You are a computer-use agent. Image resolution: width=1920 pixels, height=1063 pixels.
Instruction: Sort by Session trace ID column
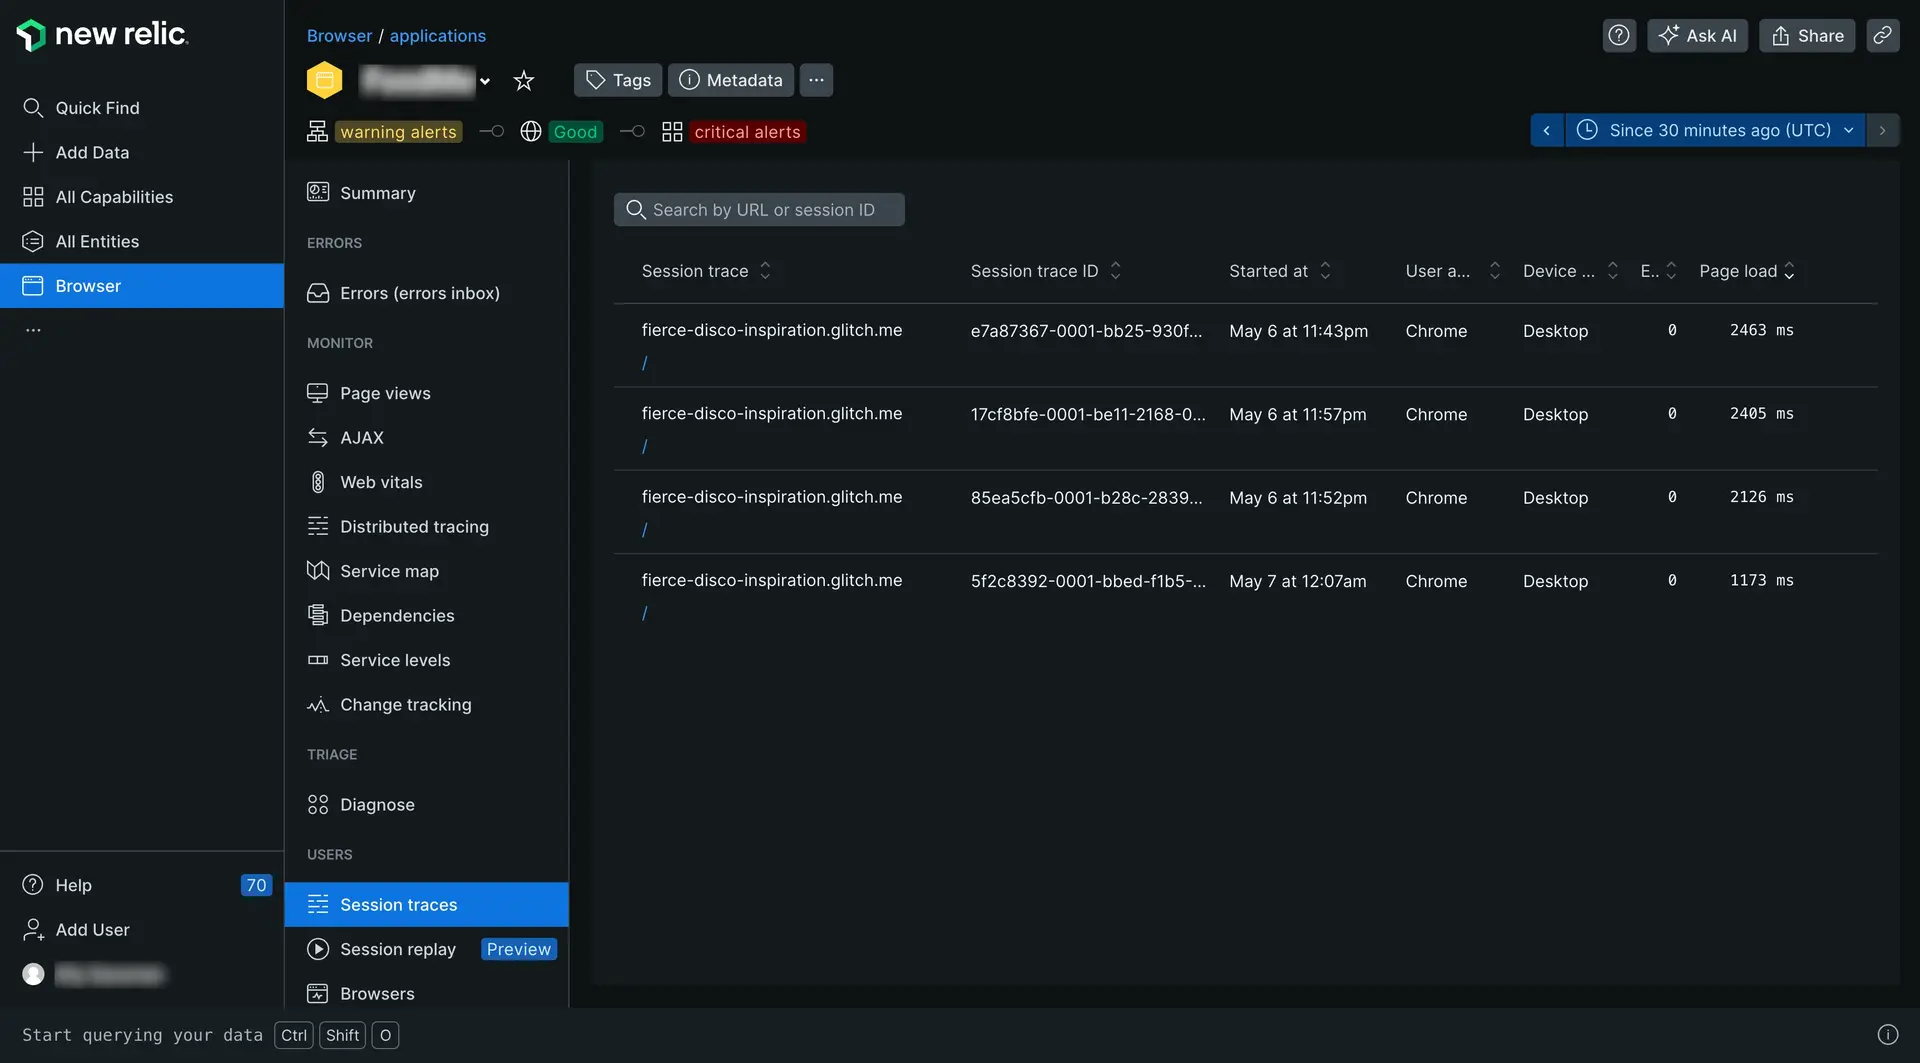pos(1115,271)
